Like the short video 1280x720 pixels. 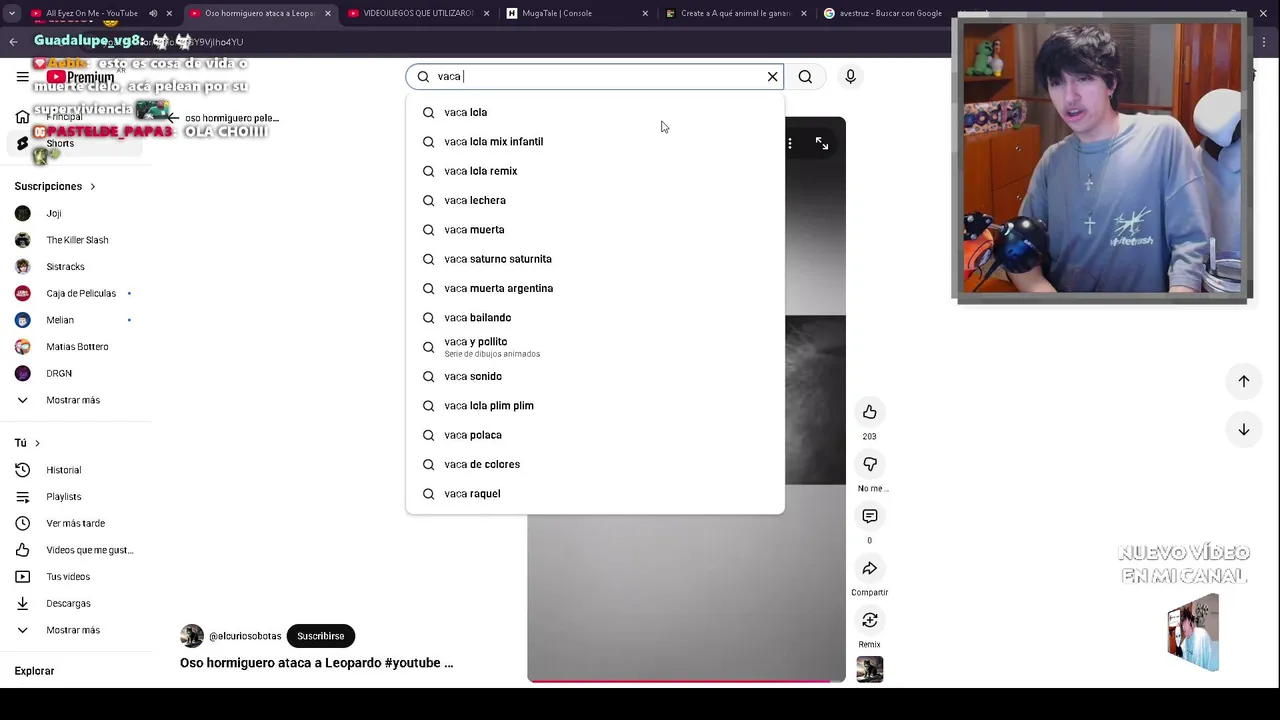pos(869,412)
